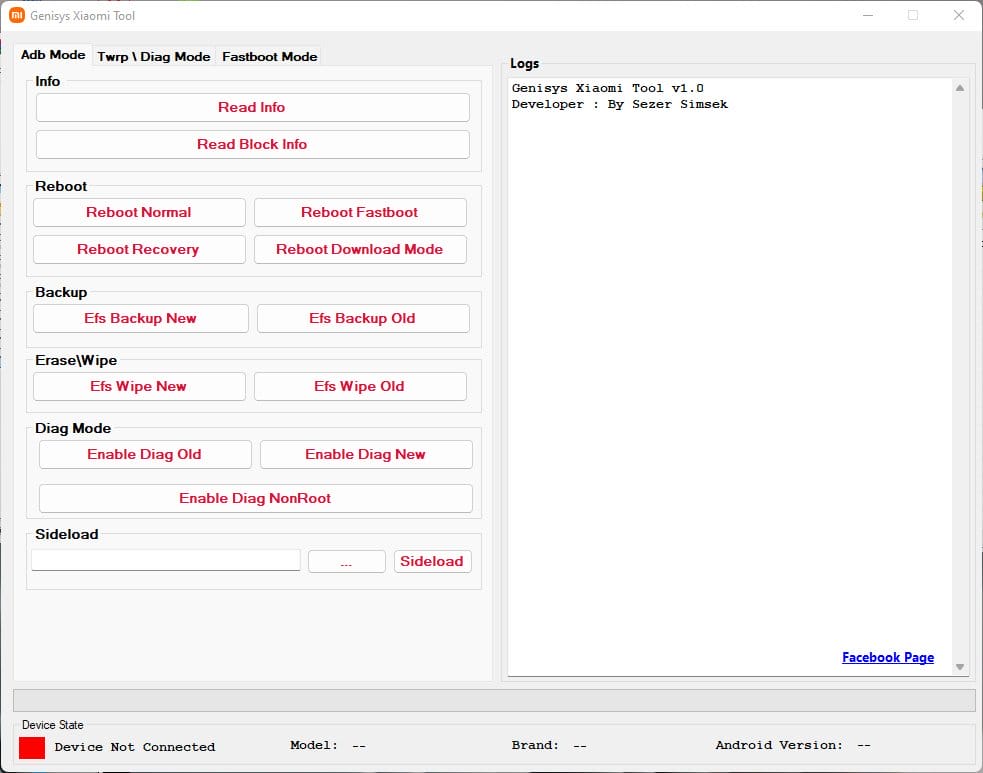Click the Read Info button
The image size is (983, 773).
point(252,107)
